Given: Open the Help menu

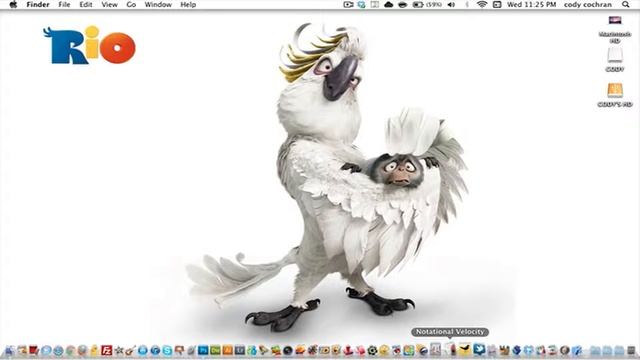Looking at the screenshot, I should click(188, 5).
